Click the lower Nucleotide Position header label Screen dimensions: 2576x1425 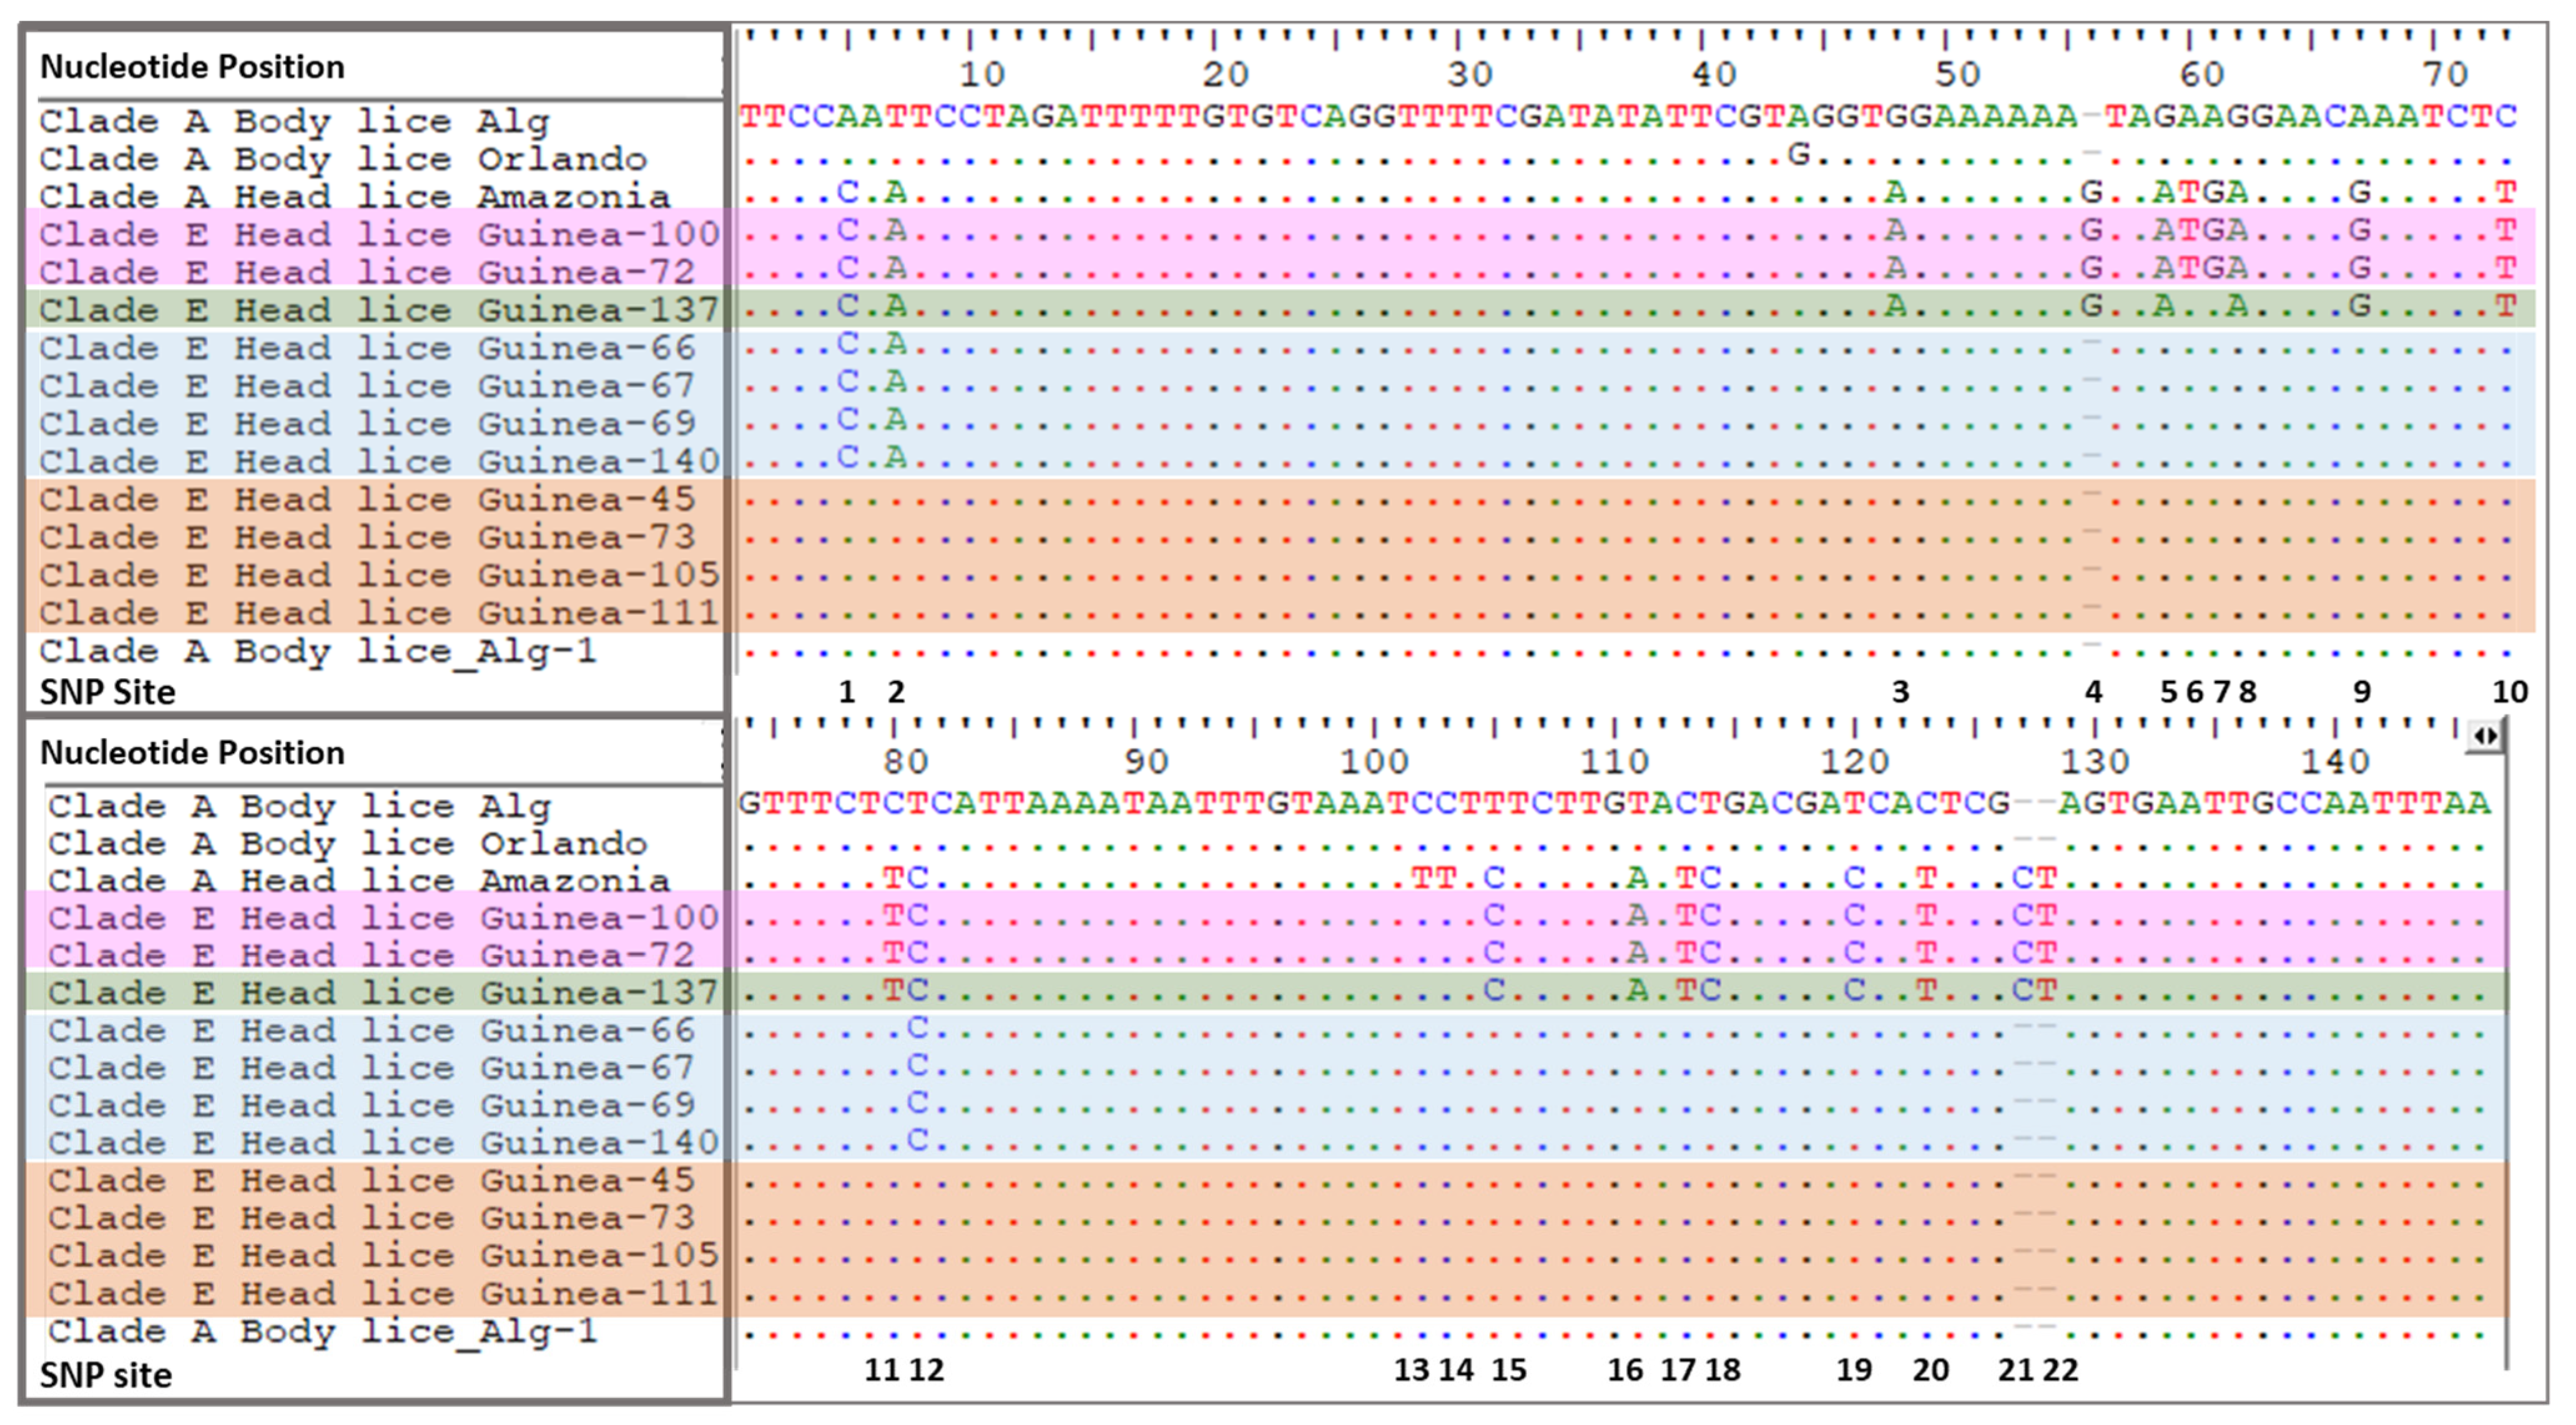(192, 753)
